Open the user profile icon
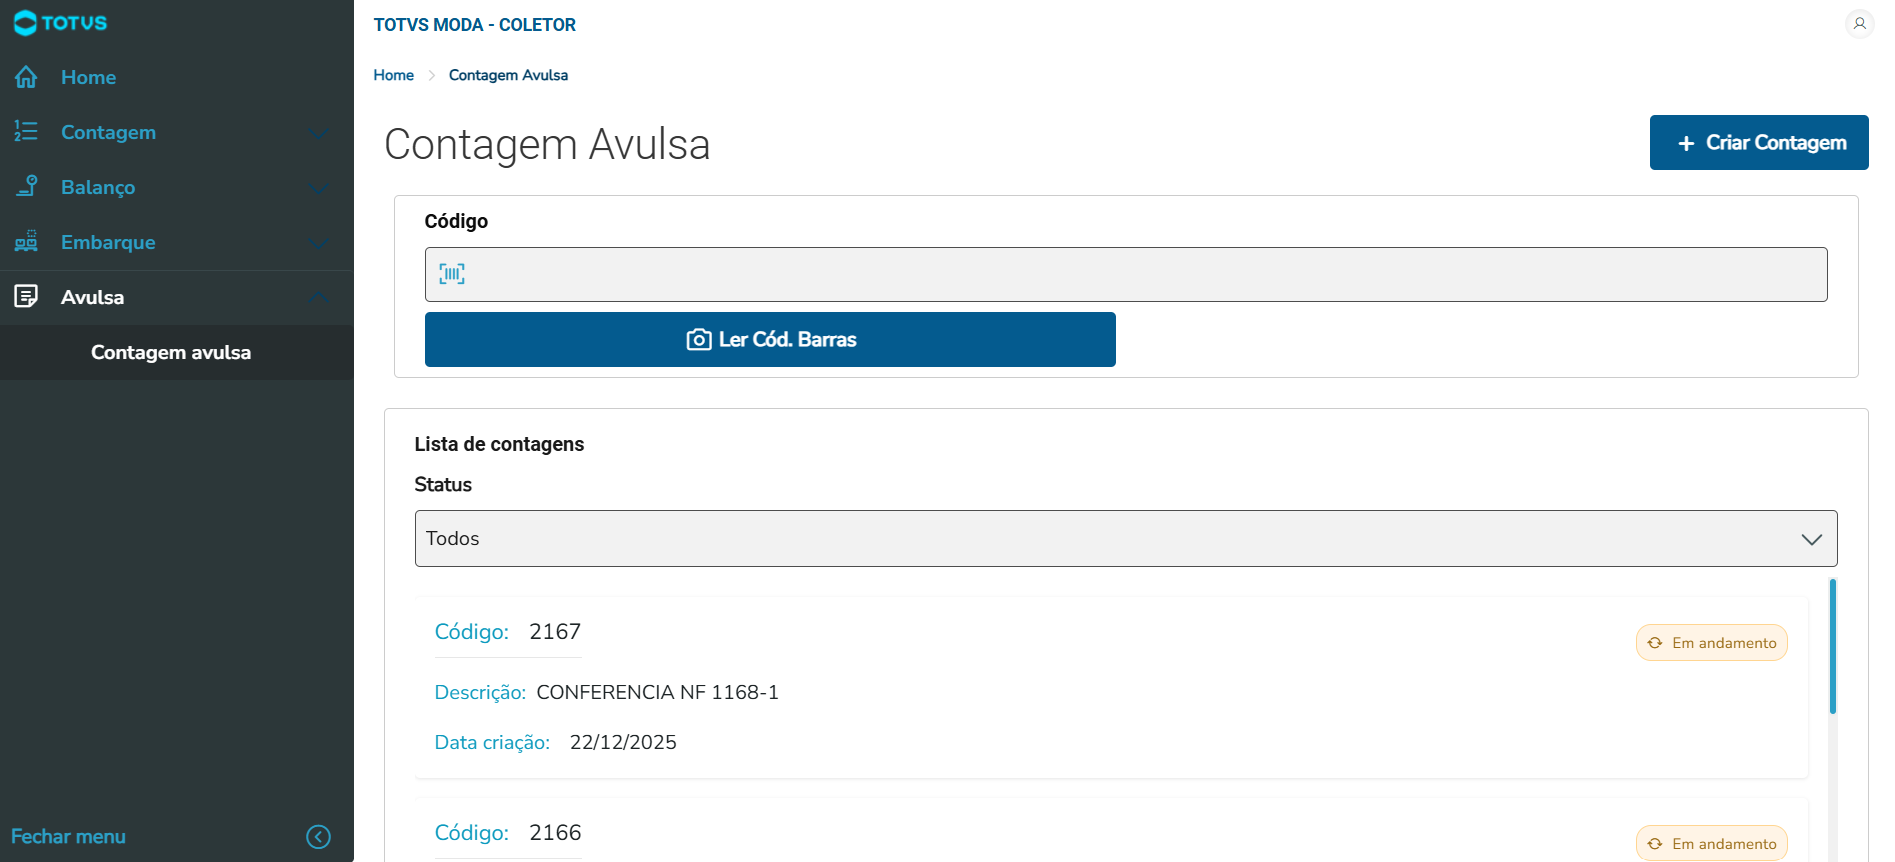The height and width of the screenshot is (862, 1895). point(1859,23)
